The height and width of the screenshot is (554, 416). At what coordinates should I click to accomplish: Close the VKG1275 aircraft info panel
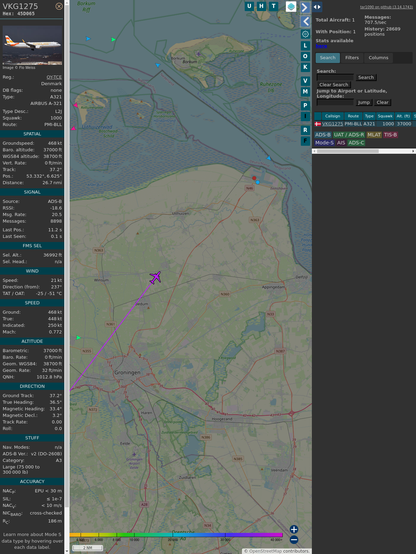[x=59, y=6]
